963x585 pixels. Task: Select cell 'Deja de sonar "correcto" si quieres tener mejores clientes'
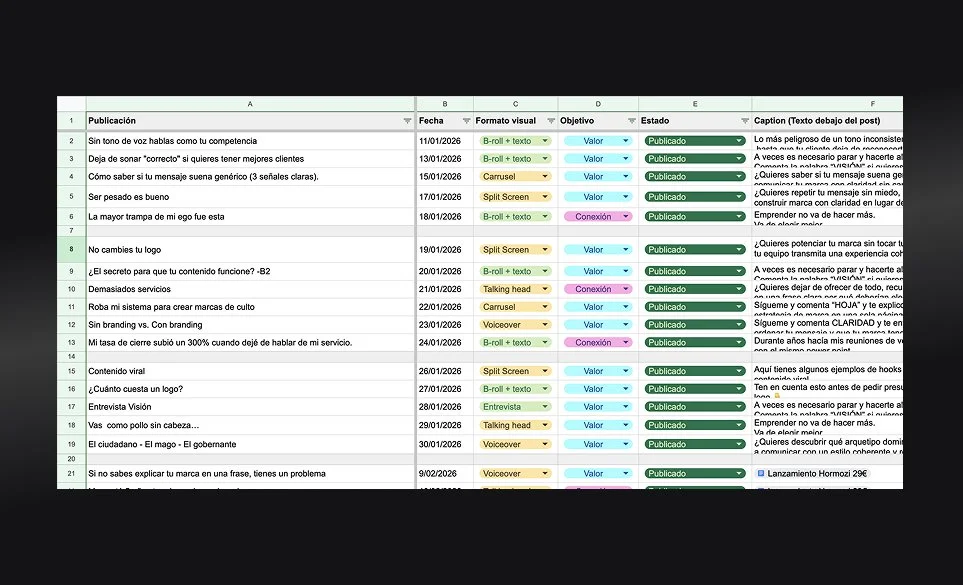pyautogui.click(x=251, y=158)
